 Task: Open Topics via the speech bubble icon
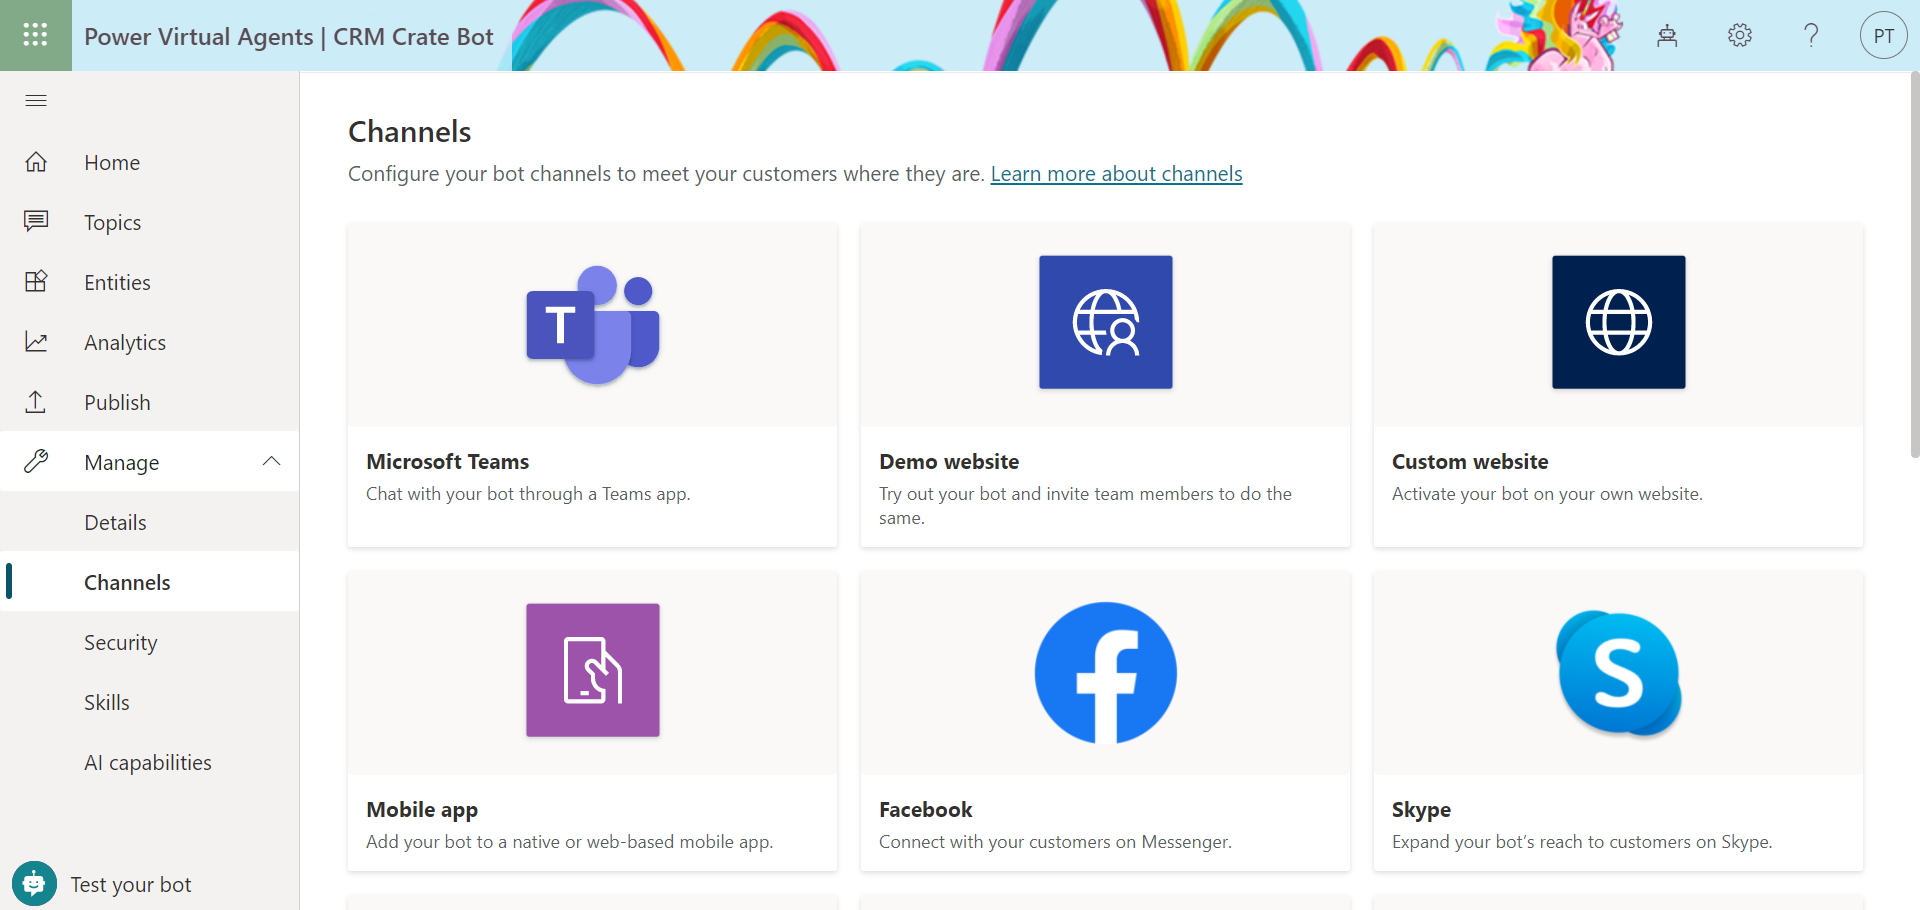pos(35,221)
